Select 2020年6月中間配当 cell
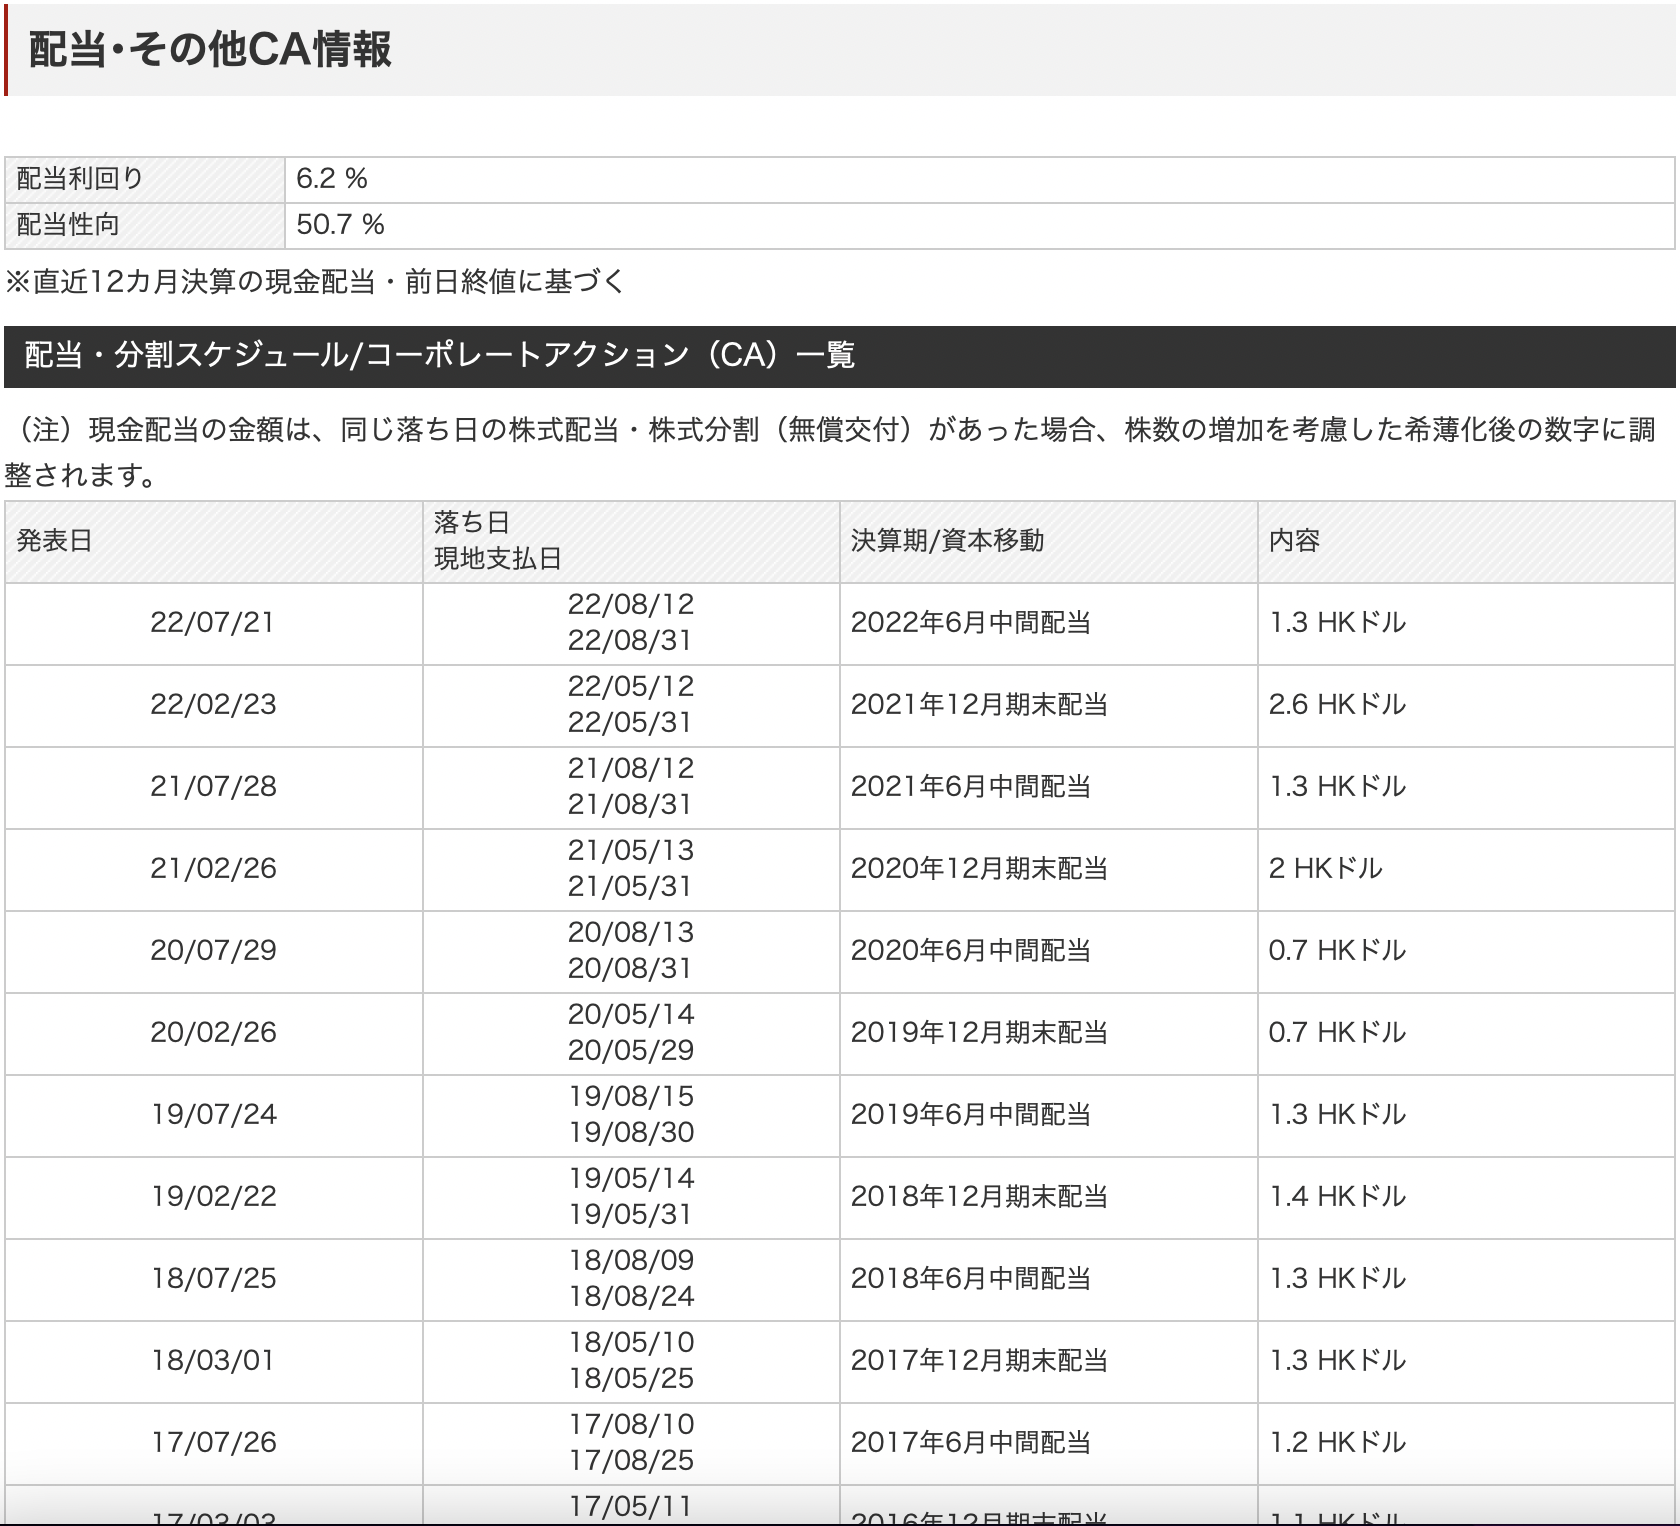Screen dimensions: 1680x1526 pos(1049,952)
